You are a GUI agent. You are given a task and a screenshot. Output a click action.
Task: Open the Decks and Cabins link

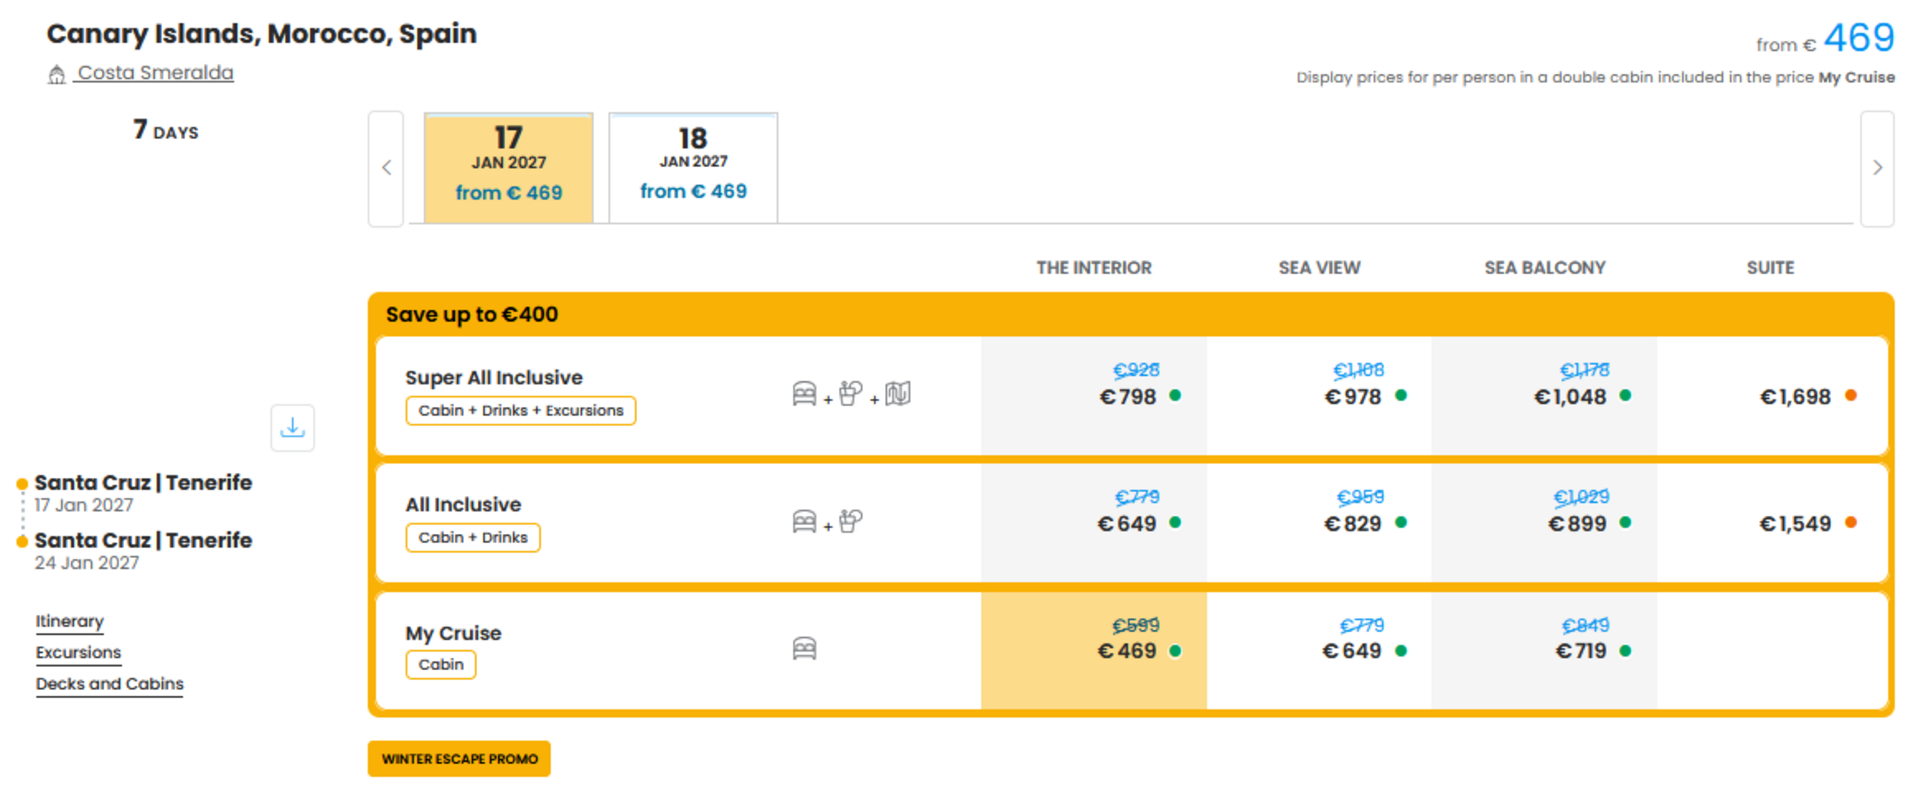pos(110,684)
